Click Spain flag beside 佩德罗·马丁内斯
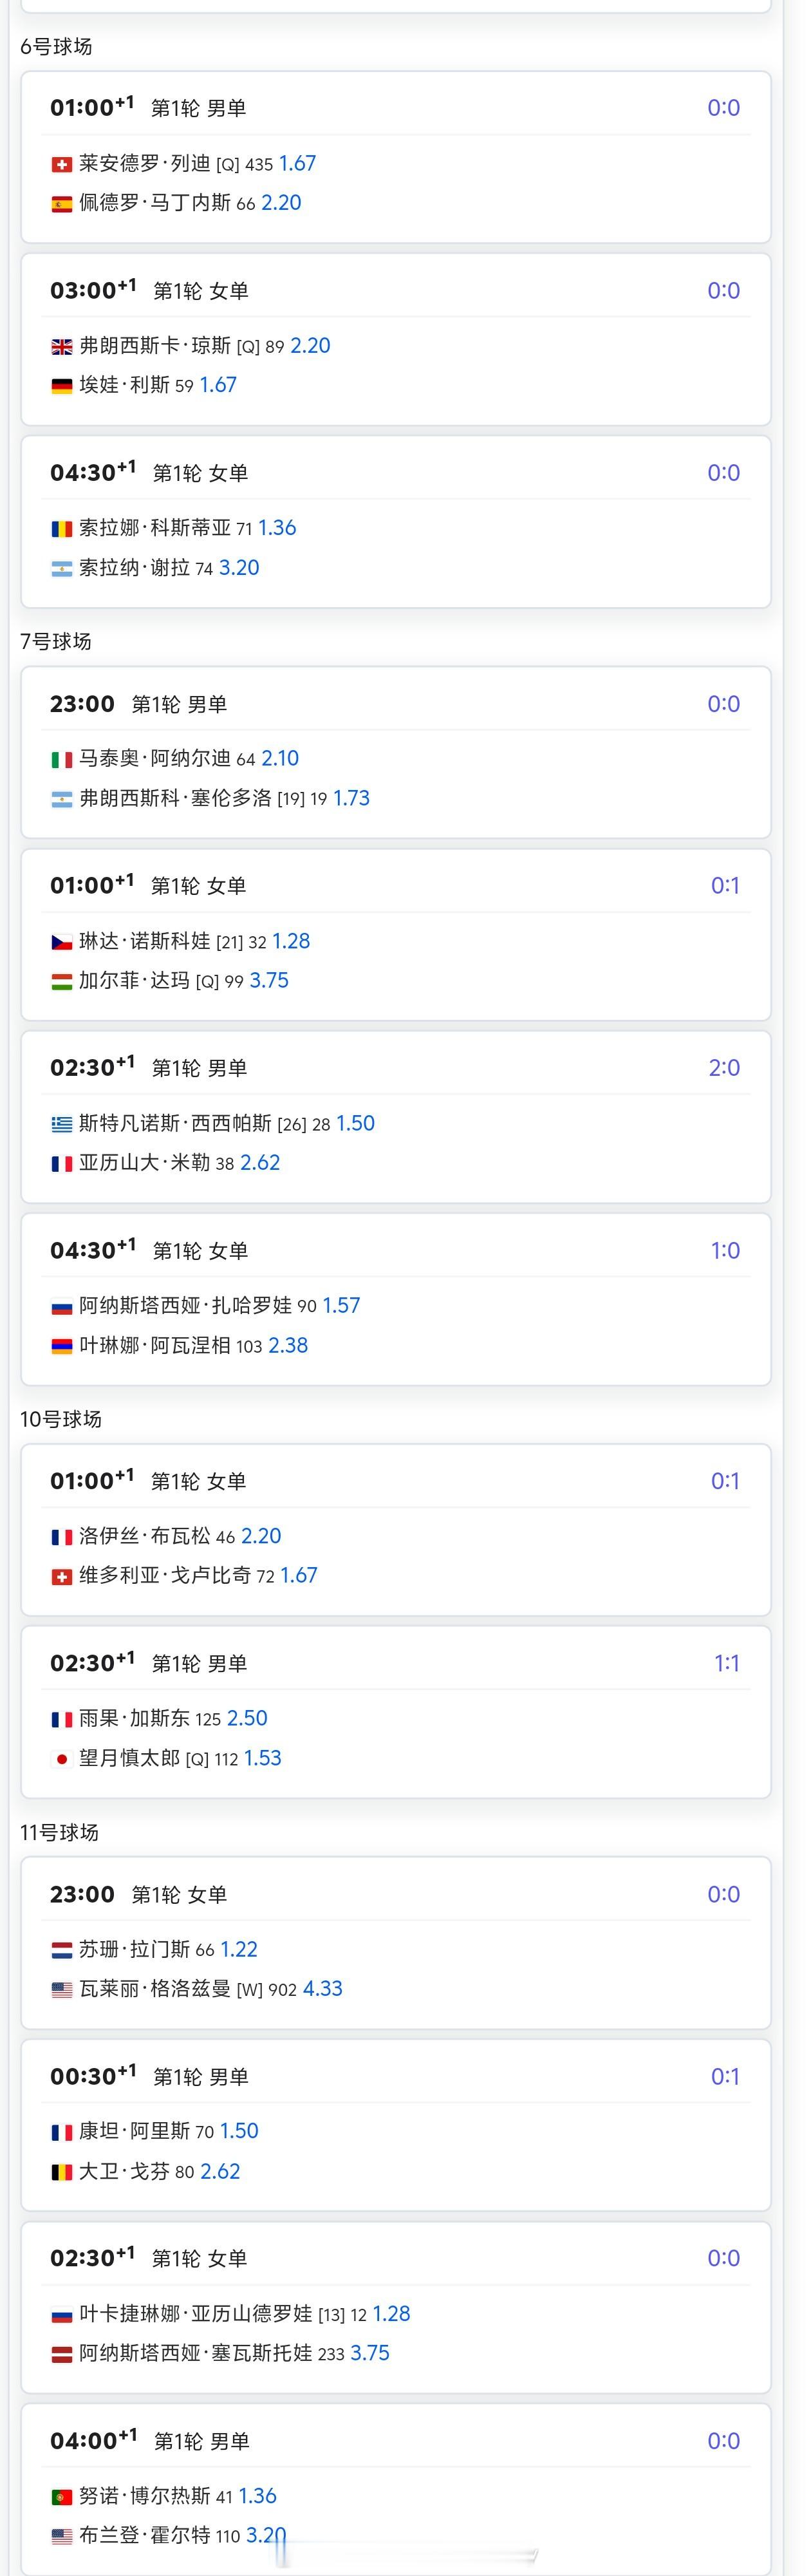 tap(62, 204)
